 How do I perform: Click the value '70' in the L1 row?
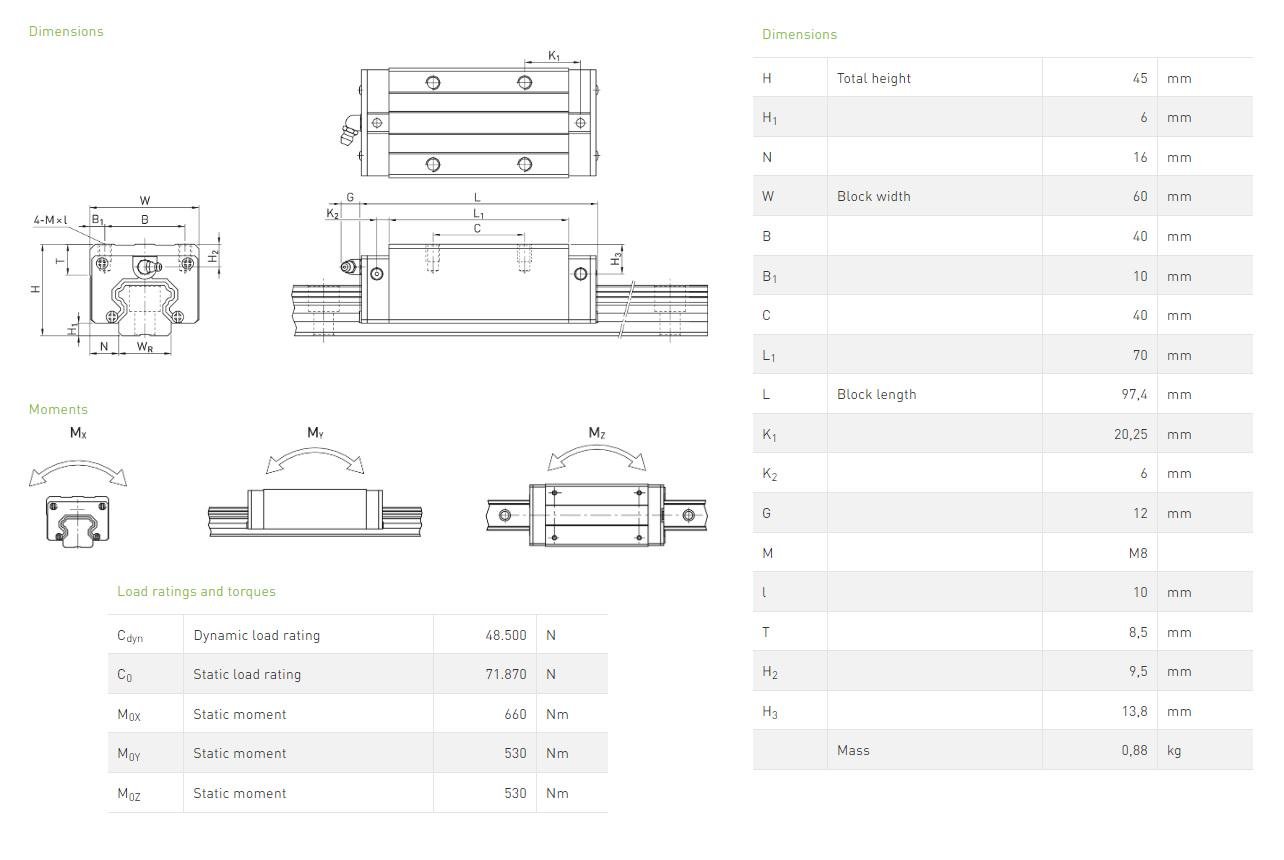pyautogui.click(x=1140, y=355)
